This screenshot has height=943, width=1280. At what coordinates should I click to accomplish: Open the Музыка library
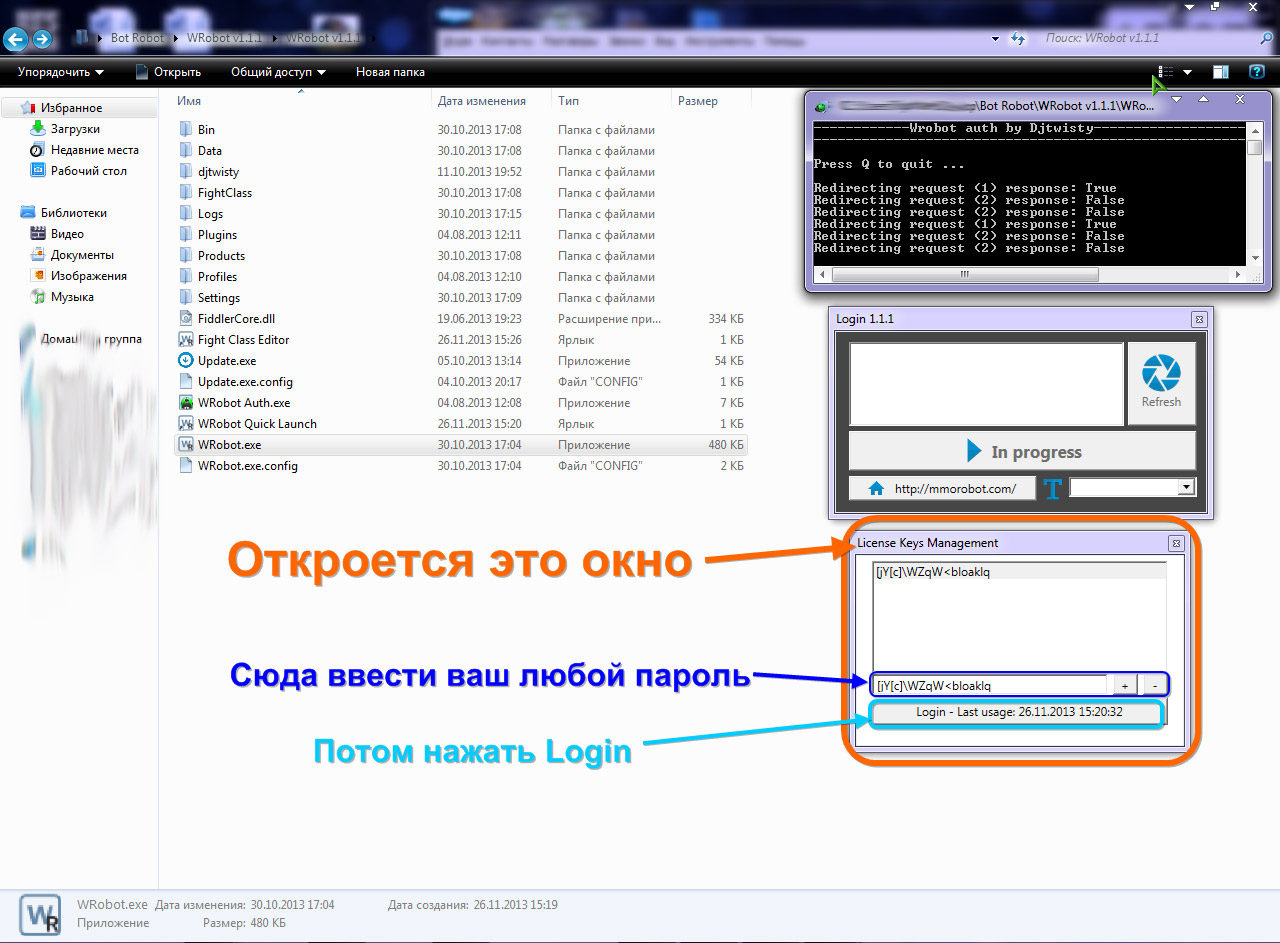pos(72,297)
